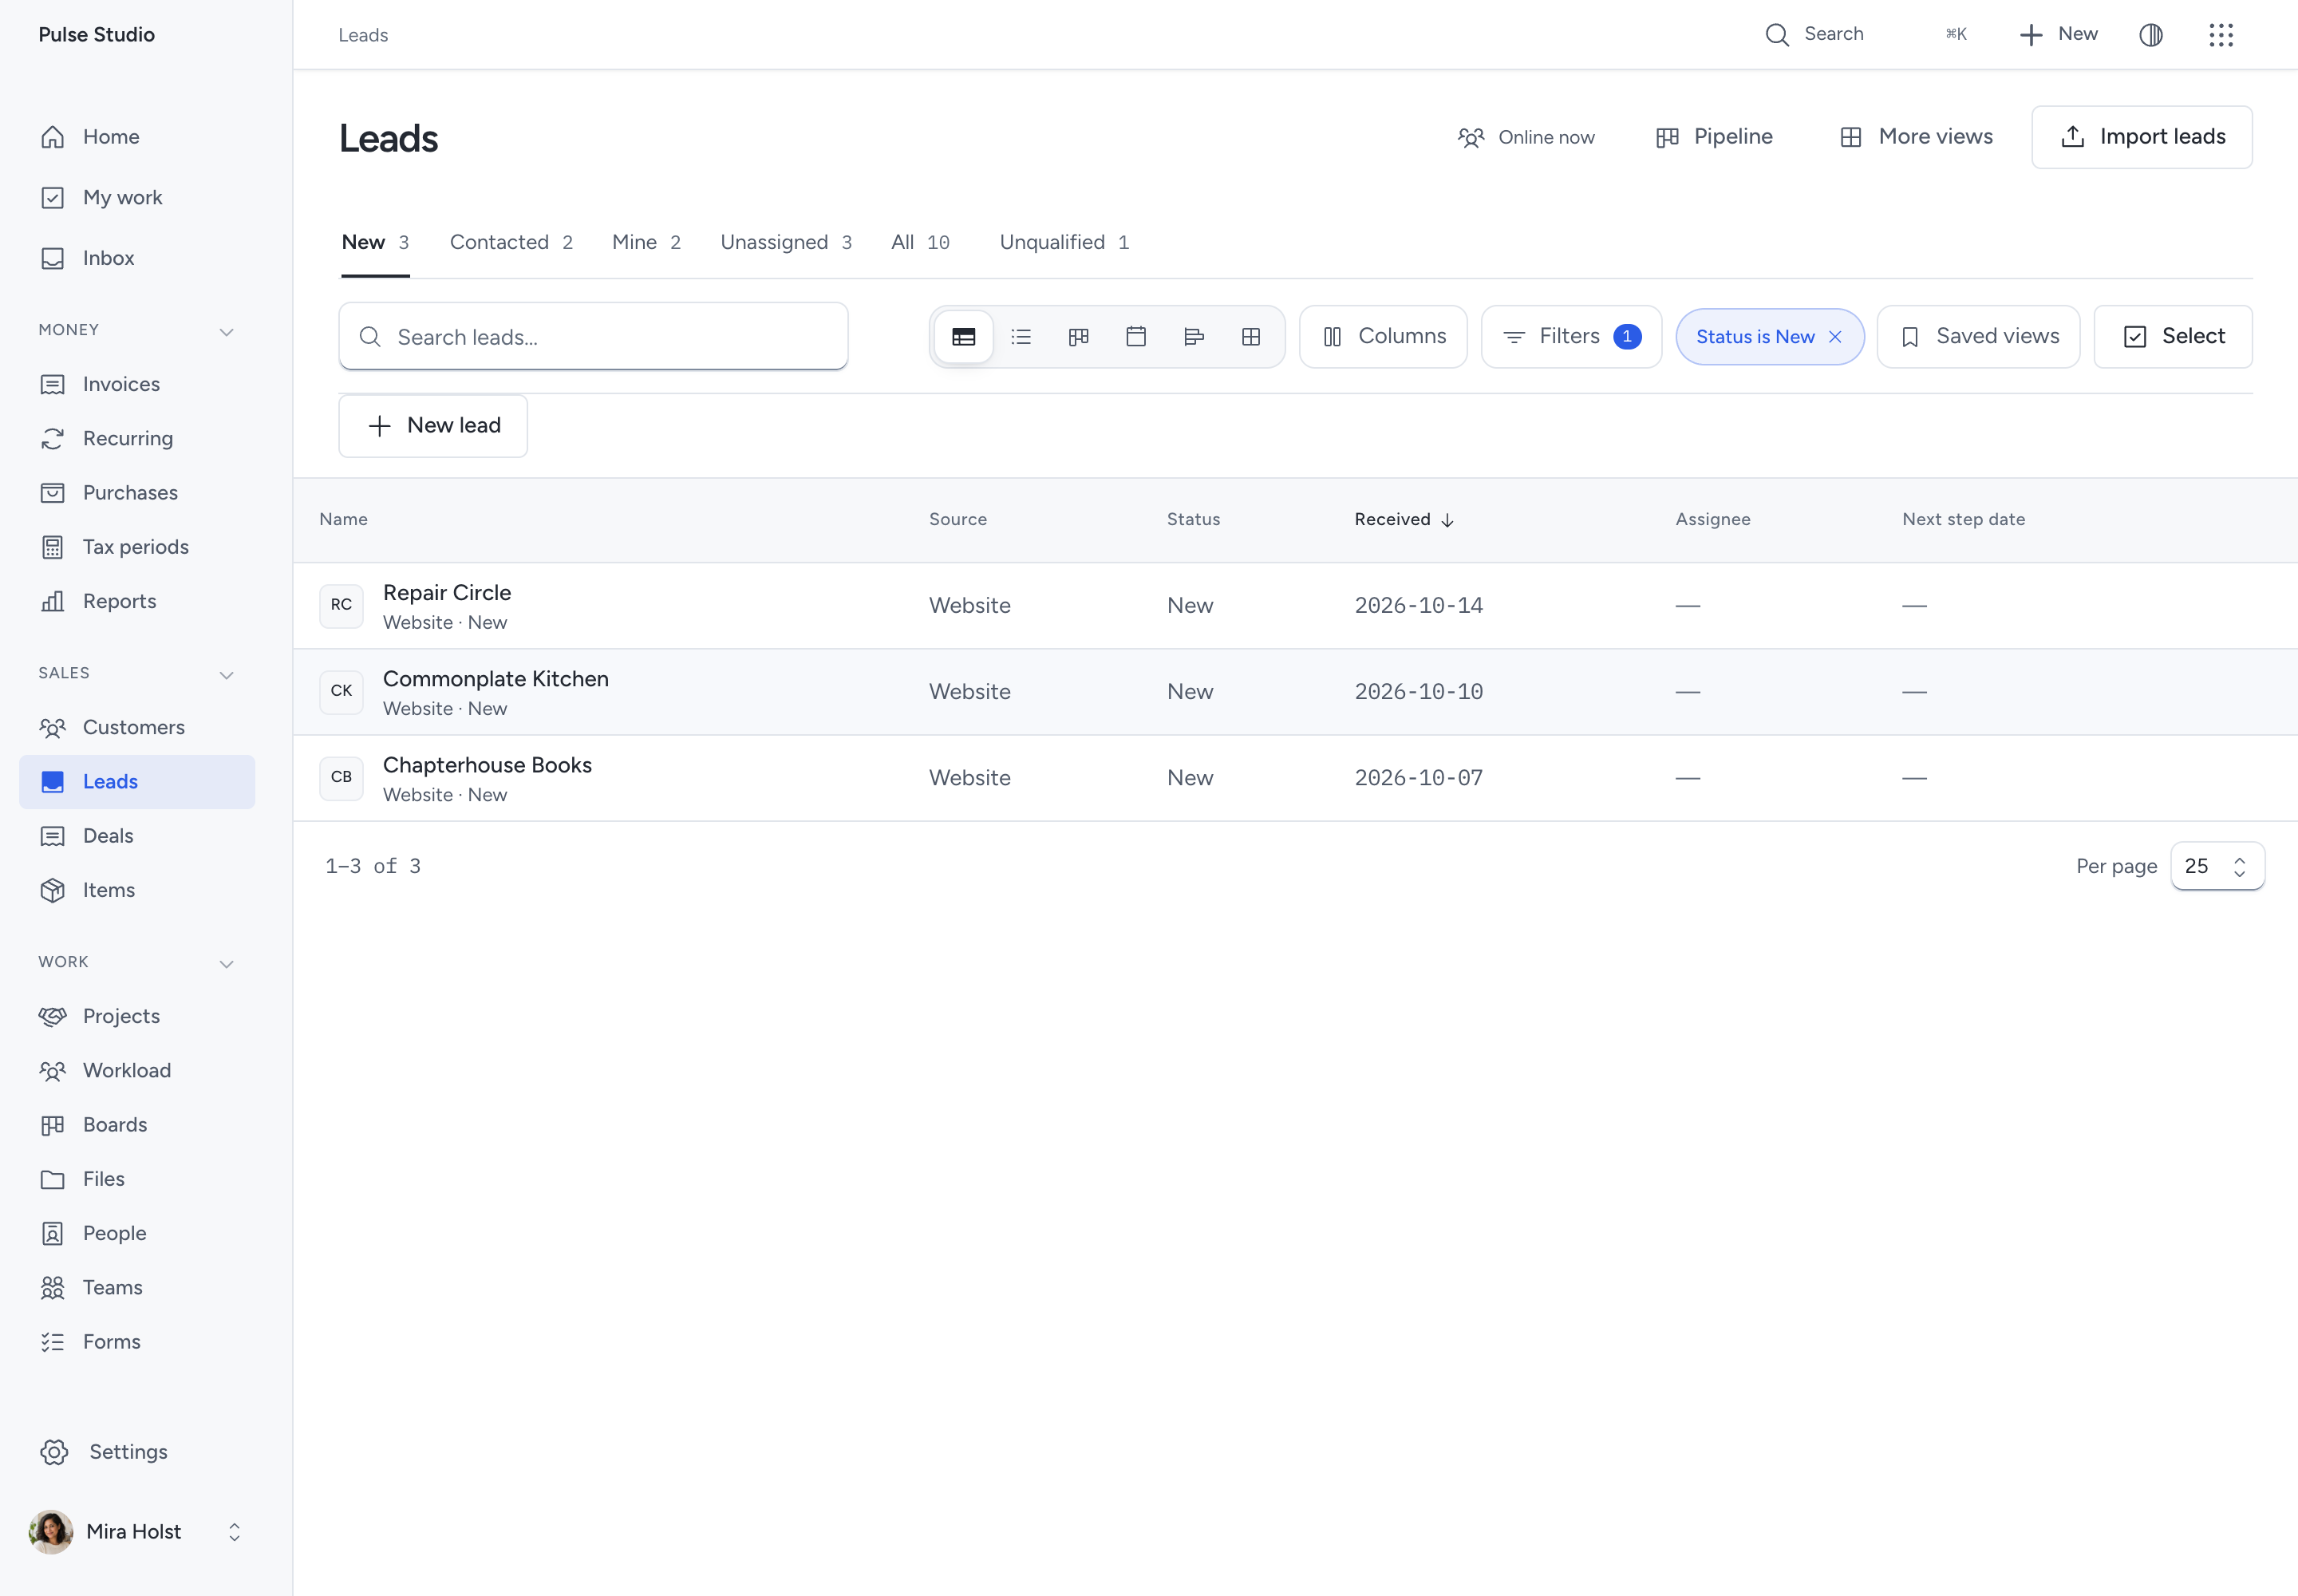Click the Leads breadcrumb
The height and width of the screenshot is (1596, 2298).
[x=363, y=35]
